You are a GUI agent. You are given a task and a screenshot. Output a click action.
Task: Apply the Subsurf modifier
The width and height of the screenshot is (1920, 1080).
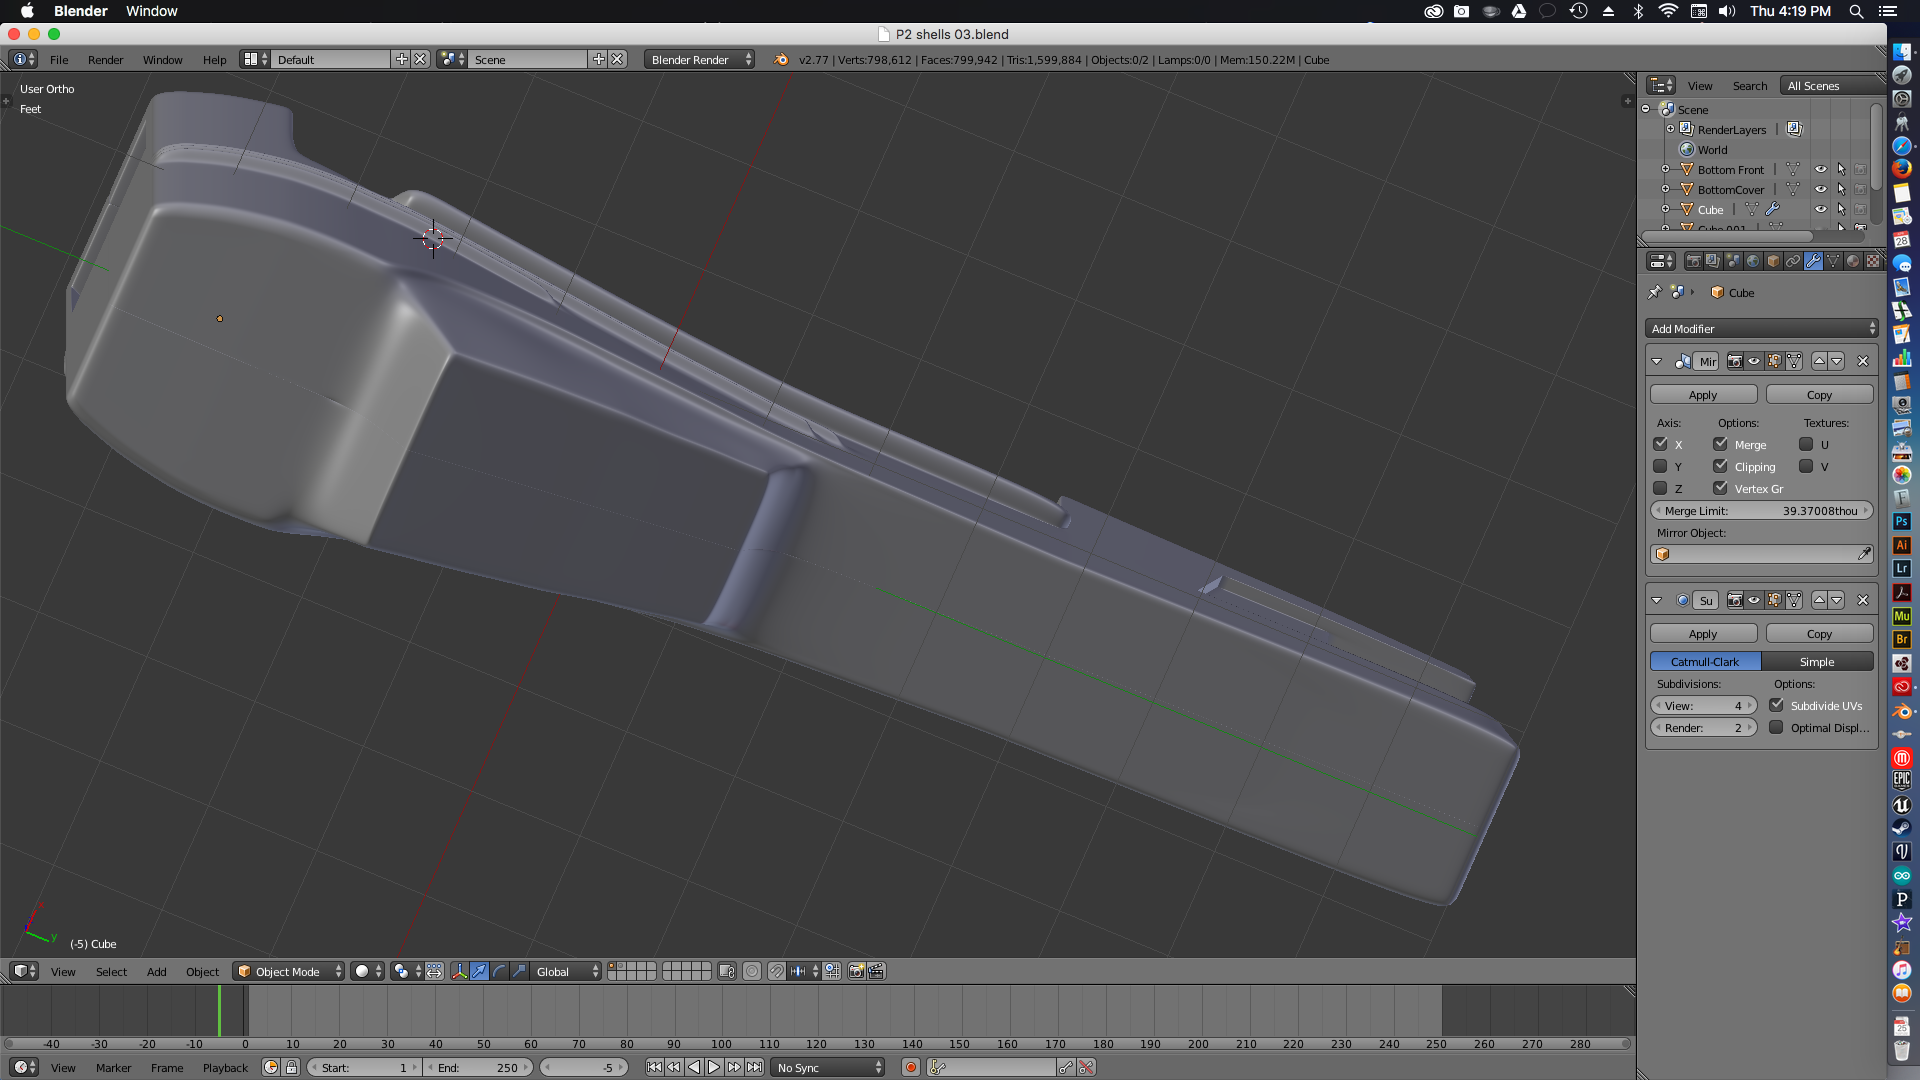[x=1703, y=633]
